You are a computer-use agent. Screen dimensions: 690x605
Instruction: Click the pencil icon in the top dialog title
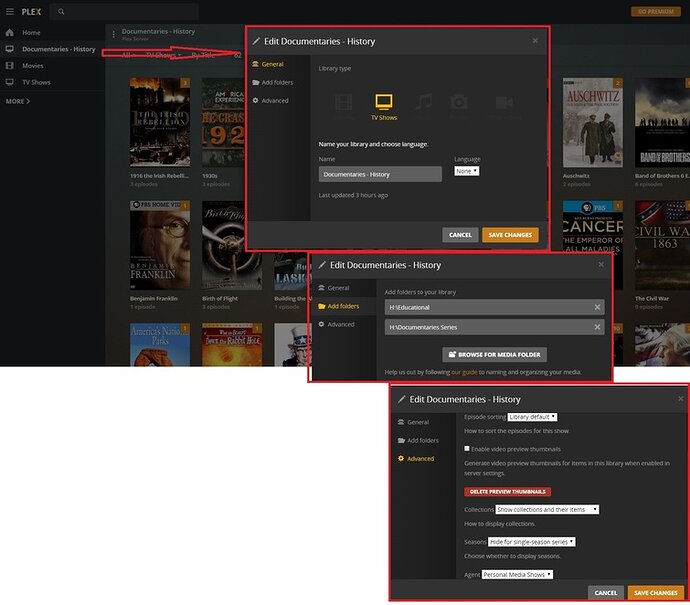point(256,41)
